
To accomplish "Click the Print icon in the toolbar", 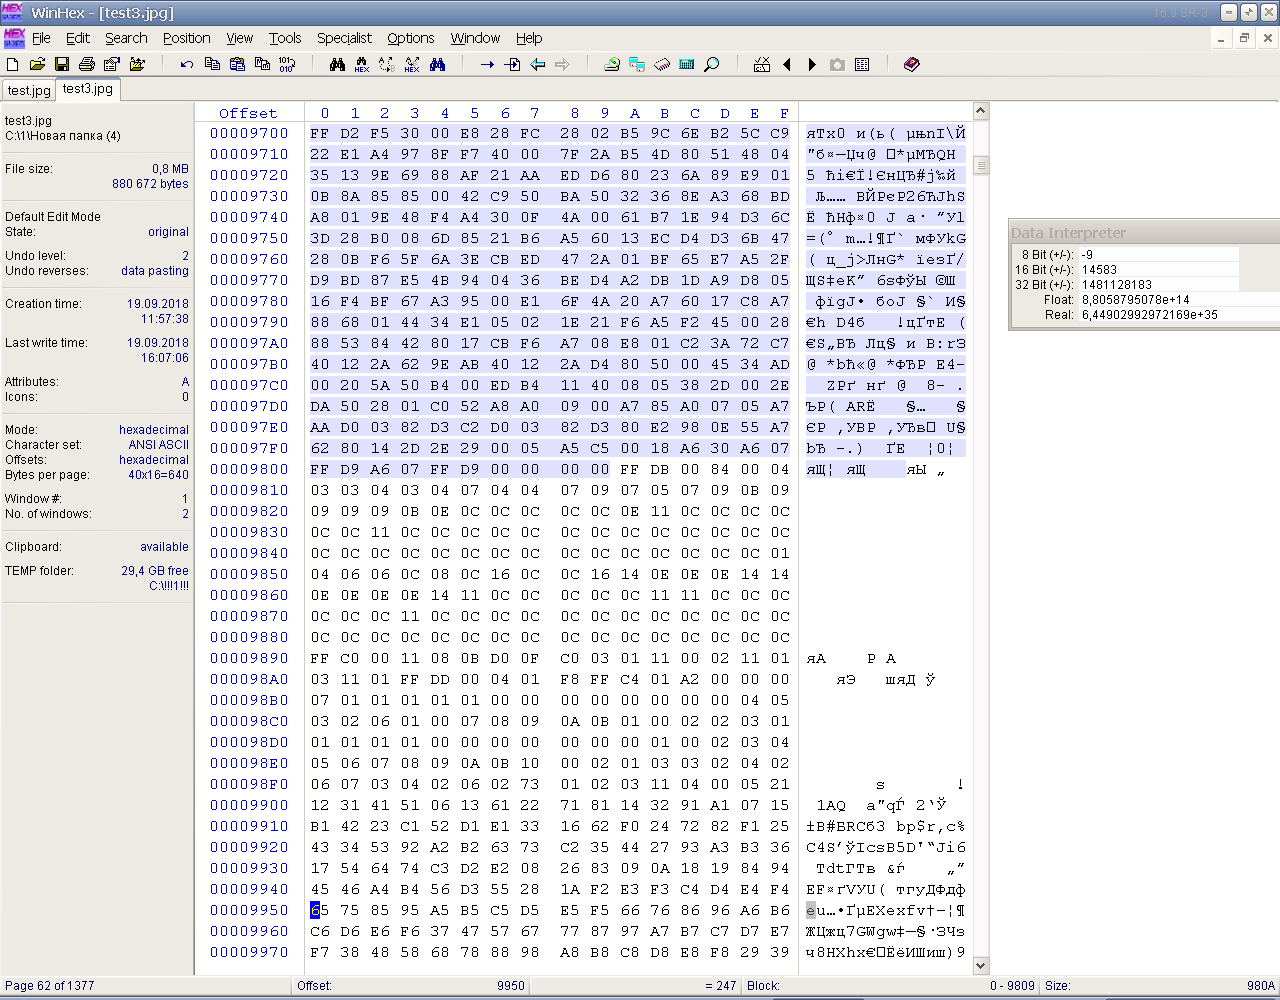I will 87,64.
